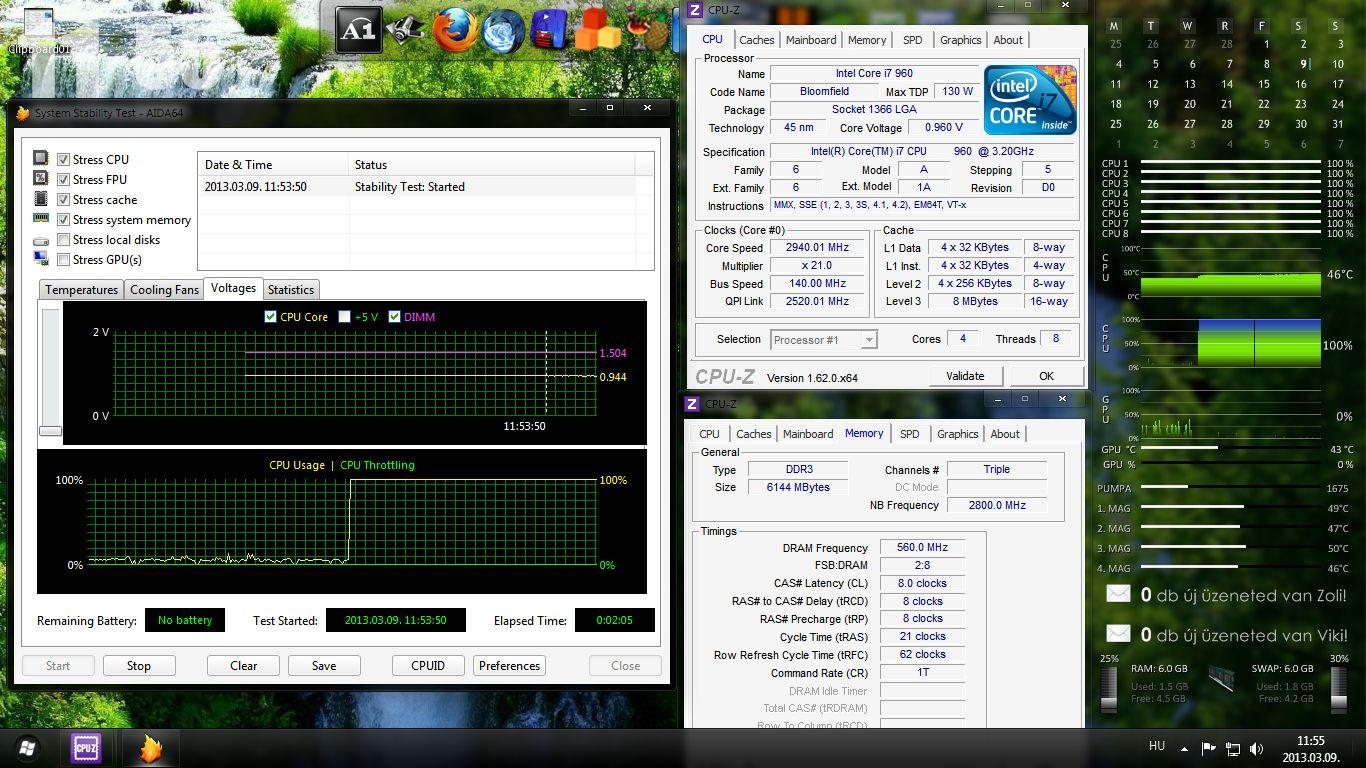1366x768 pixels.
Task: Toggle the DIMM voltage graph checkbox
Action: click(x=394, y=316)
